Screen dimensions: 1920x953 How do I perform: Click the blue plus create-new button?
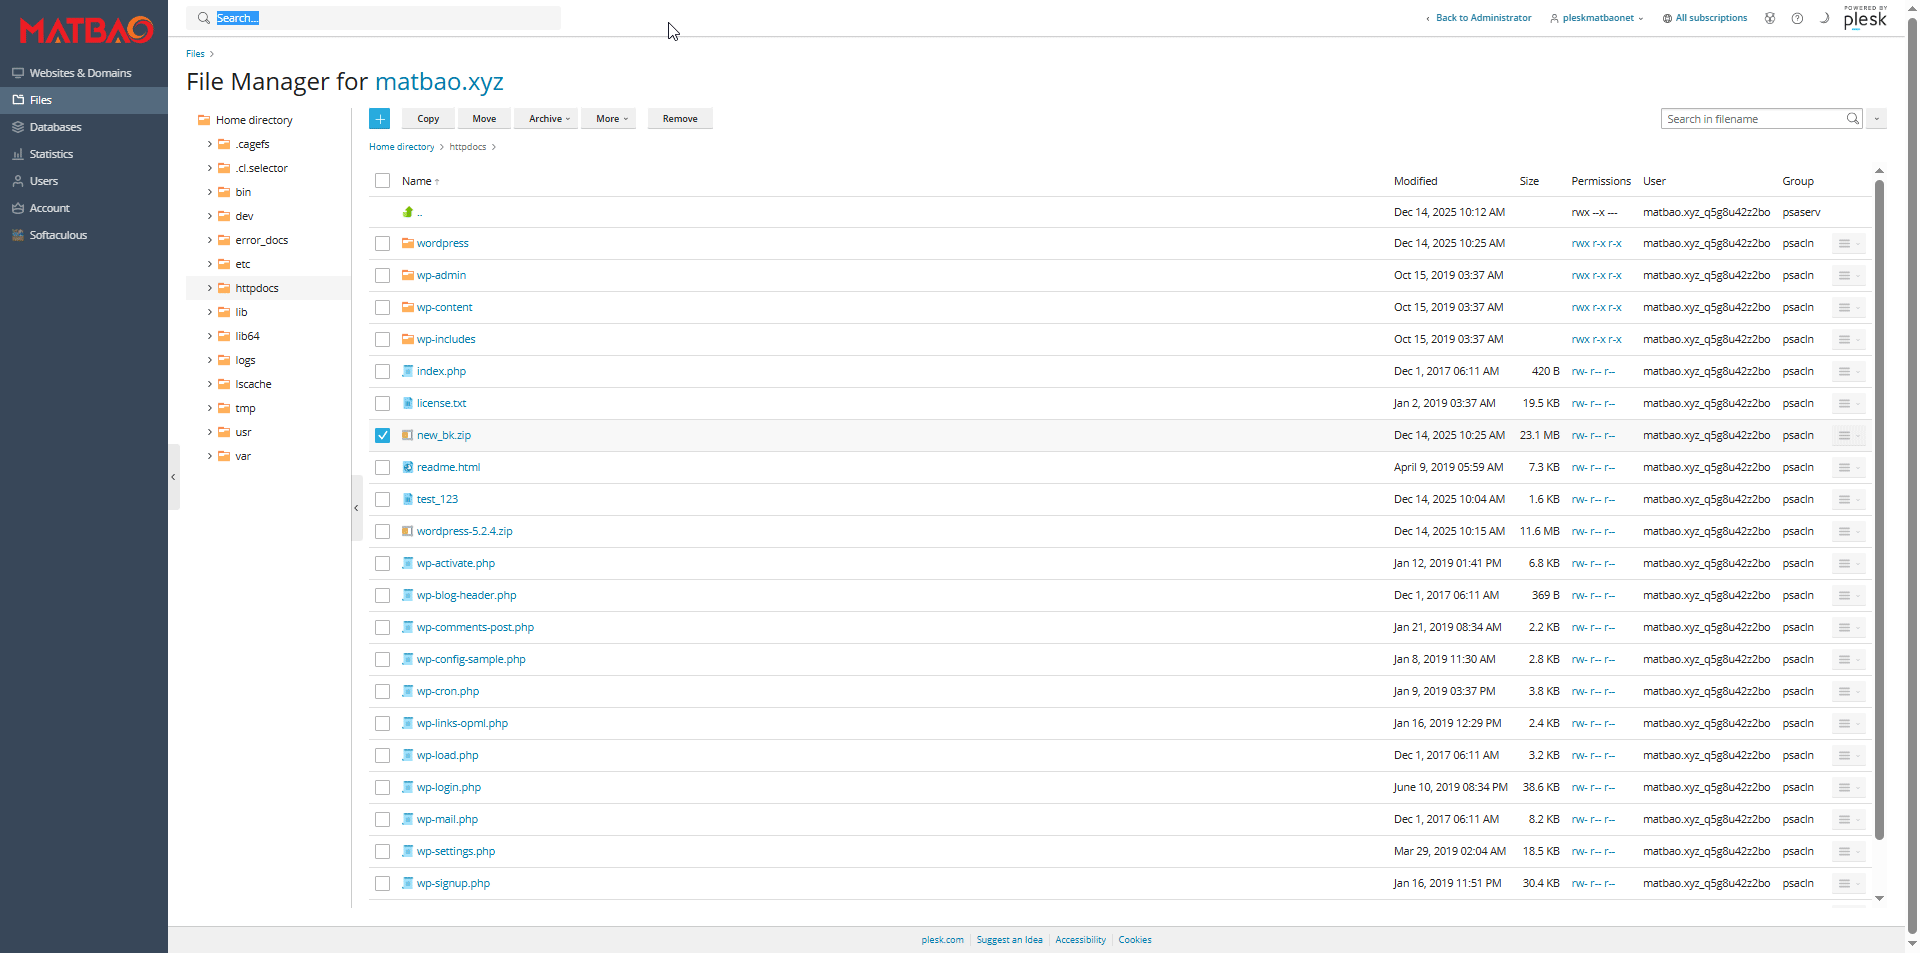379,119
